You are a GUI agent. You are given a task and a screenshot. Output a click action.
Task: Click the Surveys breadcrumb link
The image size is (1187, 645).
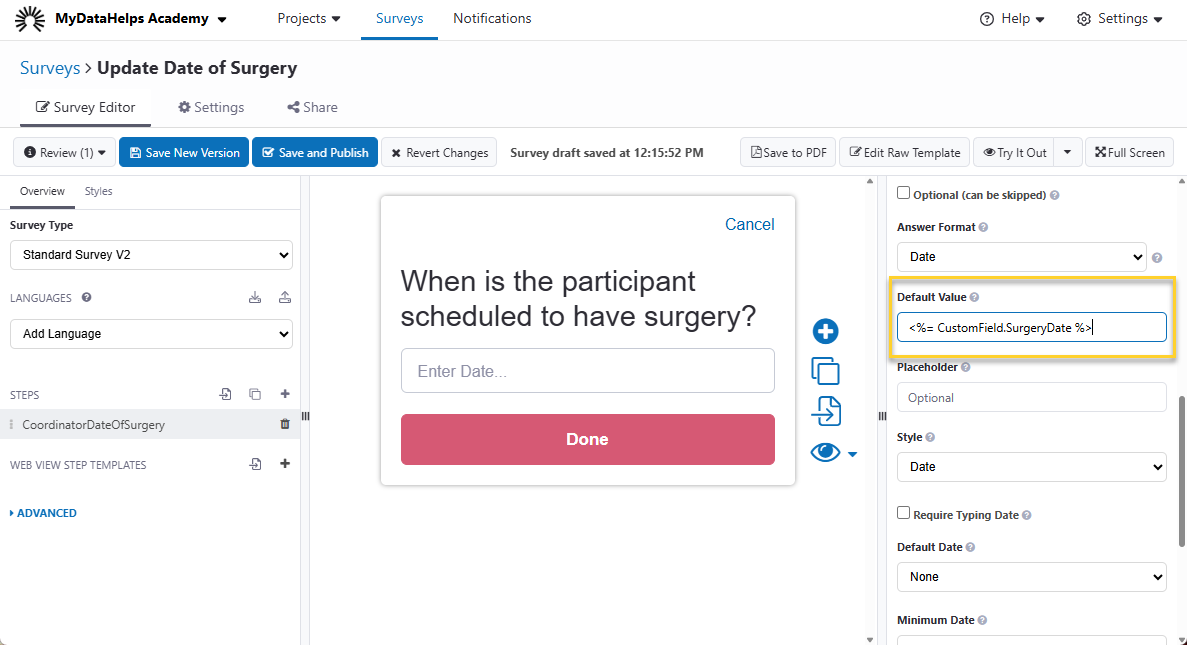click(x=50, y=68)
